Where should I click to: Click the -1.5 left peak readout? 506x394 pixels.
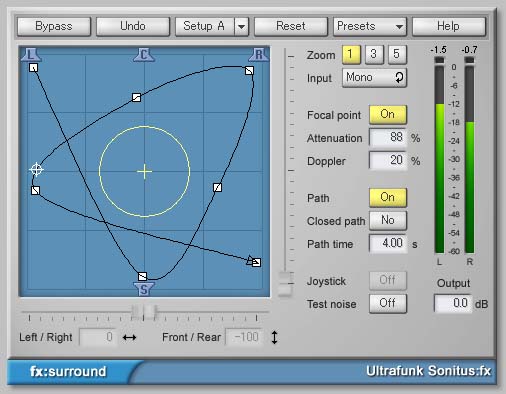pos(438,50)
